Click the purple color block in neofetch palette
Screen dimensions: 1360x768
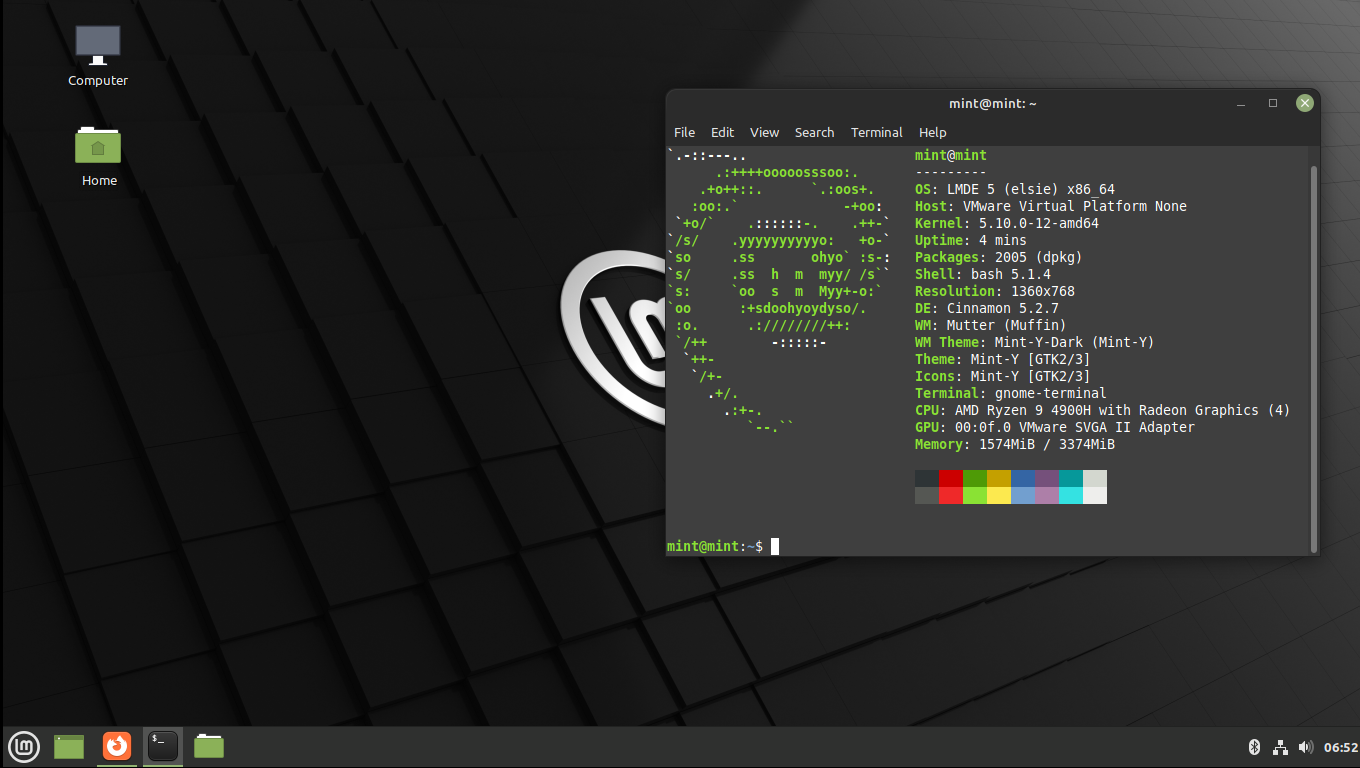1047,478
